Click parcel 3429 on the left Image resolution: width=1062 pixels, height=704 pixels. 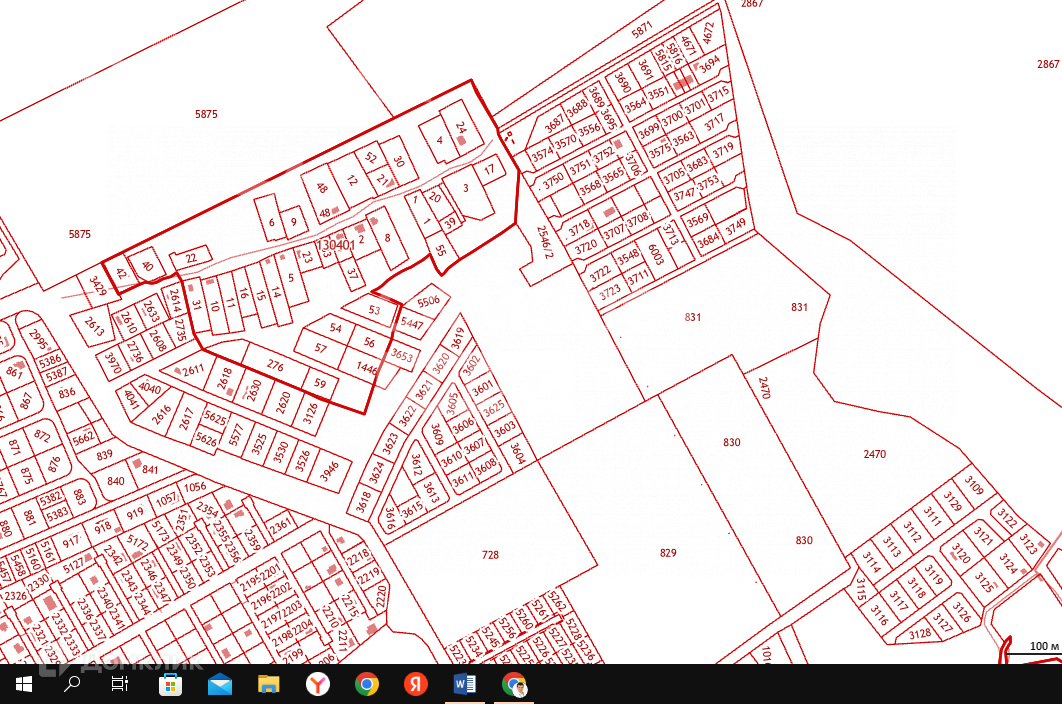click(x=98, y=287)
